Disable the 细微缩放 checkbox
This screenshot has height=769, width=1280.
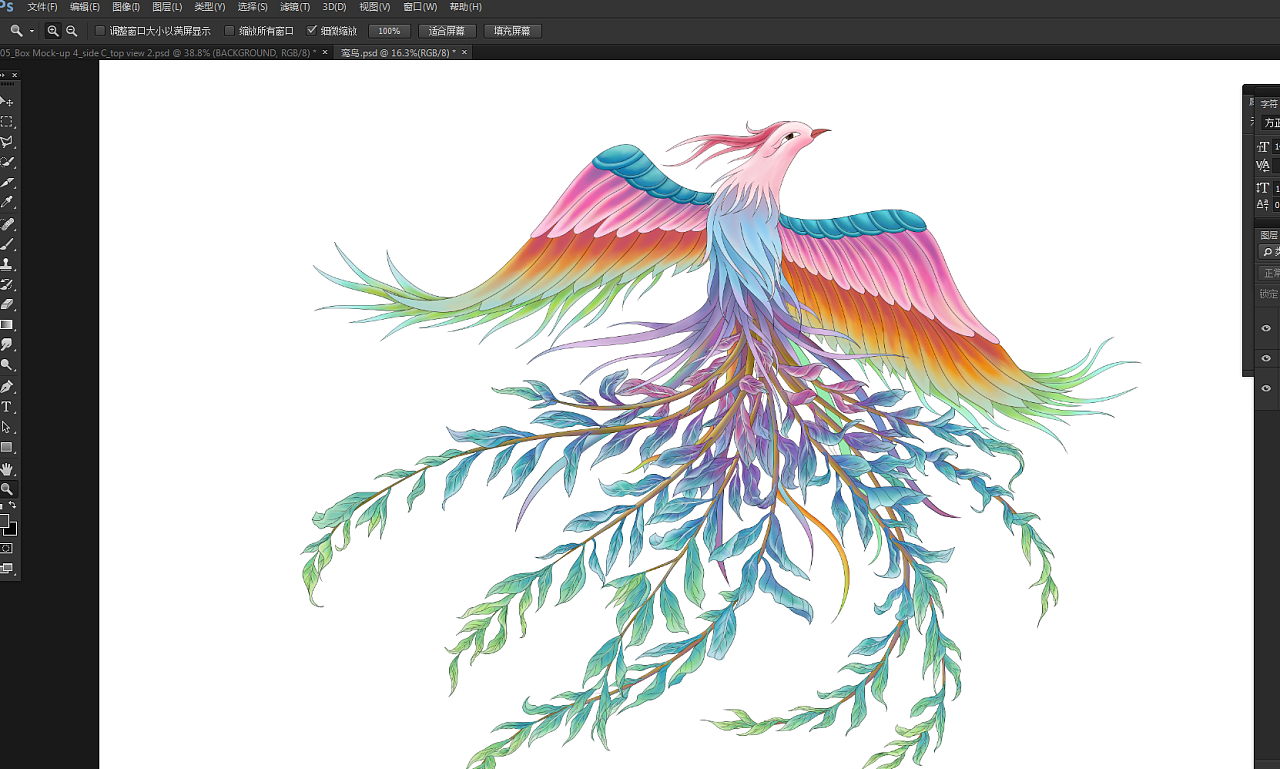click(x=313, y=31)
